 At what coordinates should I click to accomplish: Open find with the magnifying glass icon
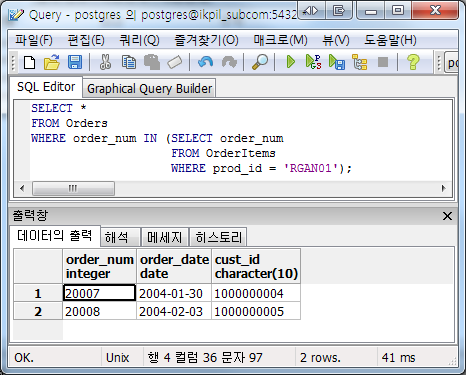(x=260, y=62)
